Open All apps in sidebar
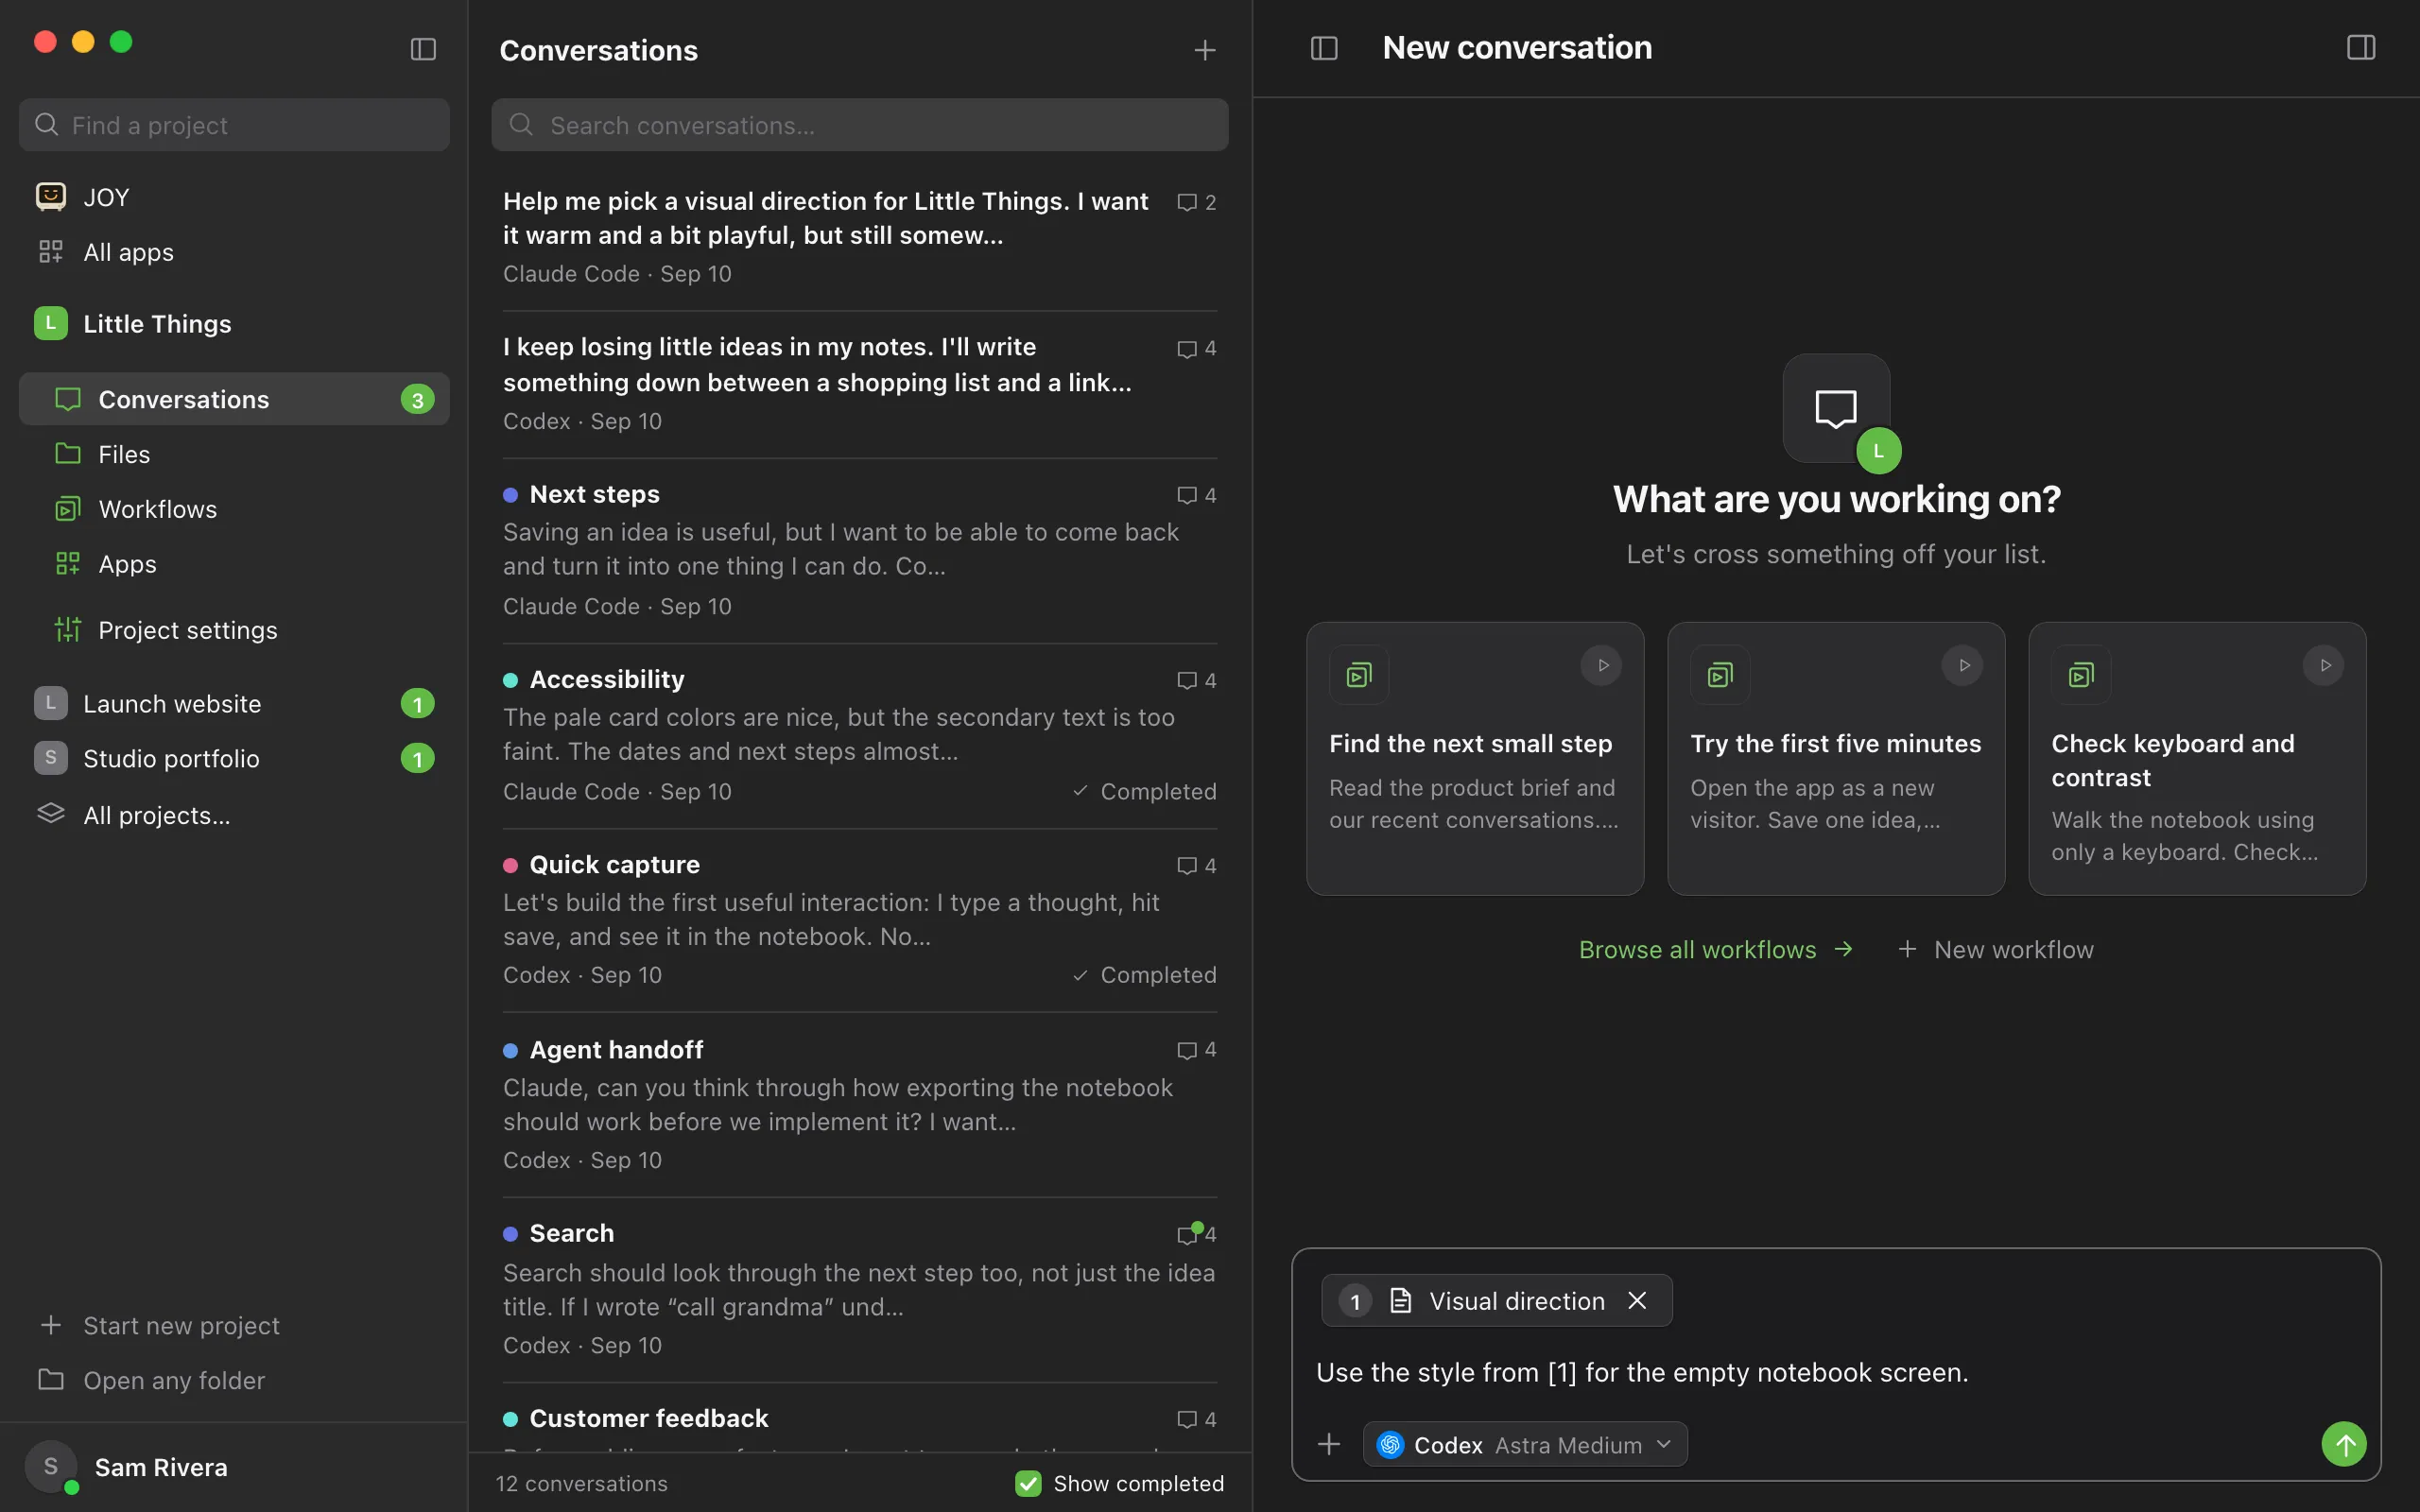 [234, 252]
